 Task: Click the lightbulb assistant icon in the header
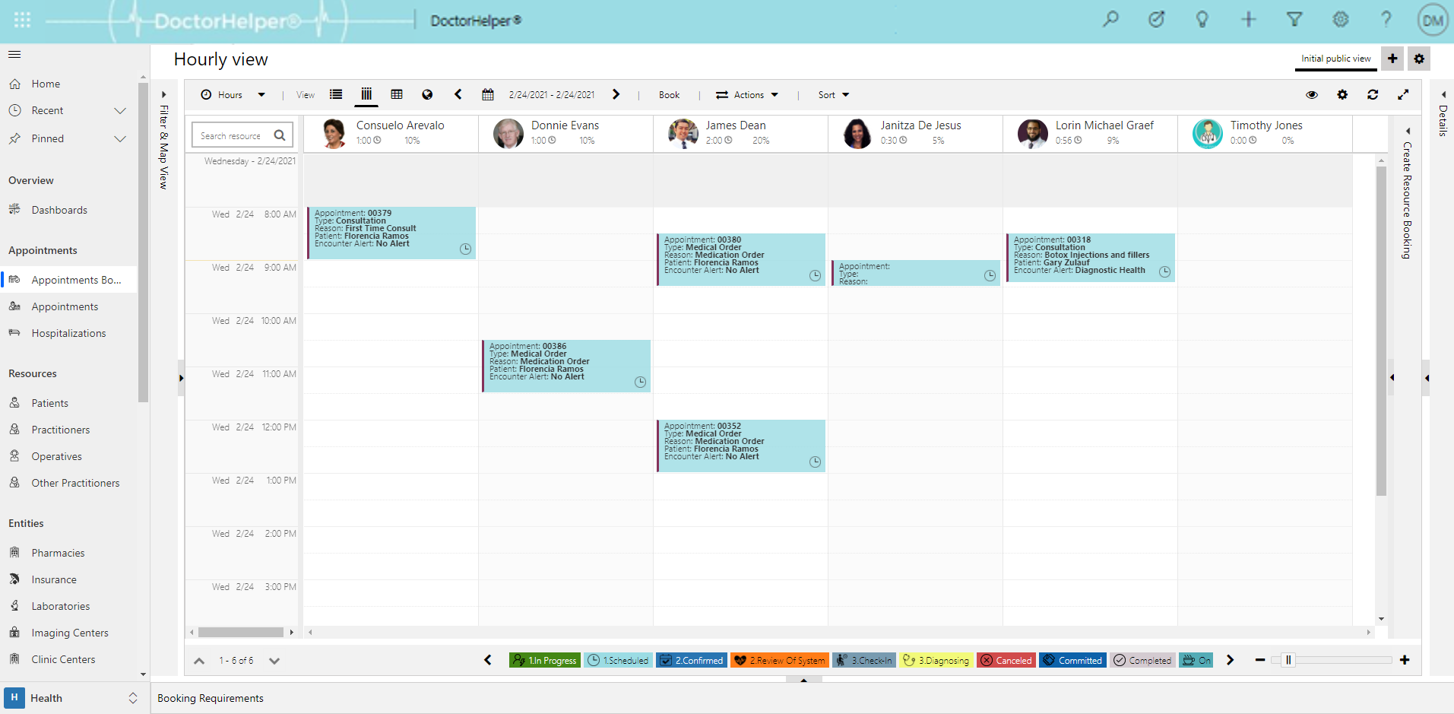(x=1202, y=19)
